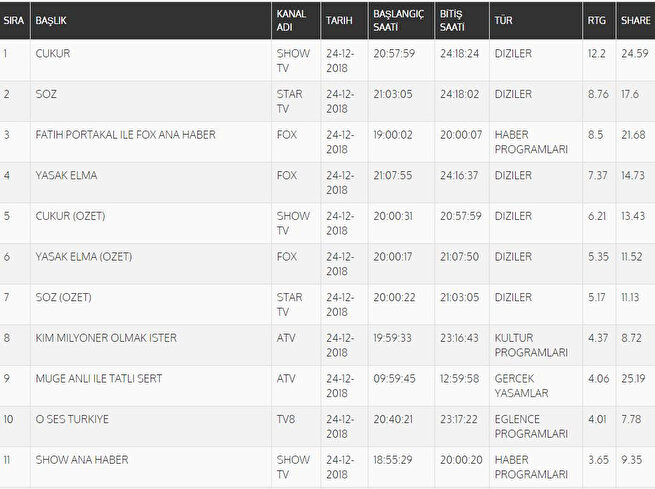Image resolution: width=655 pixels, height=489 pixels.
Task: Click the TARIH column header
Action: (338, 20)
